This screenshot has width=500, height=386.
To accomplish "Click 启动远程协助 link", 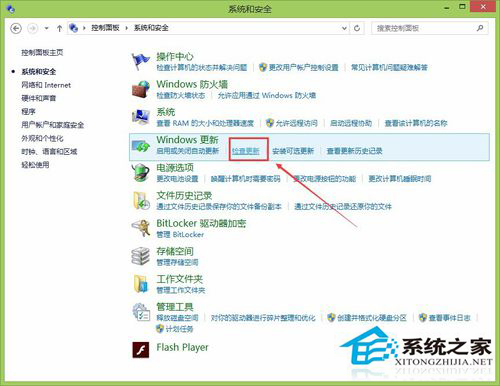I will [351, 123].
